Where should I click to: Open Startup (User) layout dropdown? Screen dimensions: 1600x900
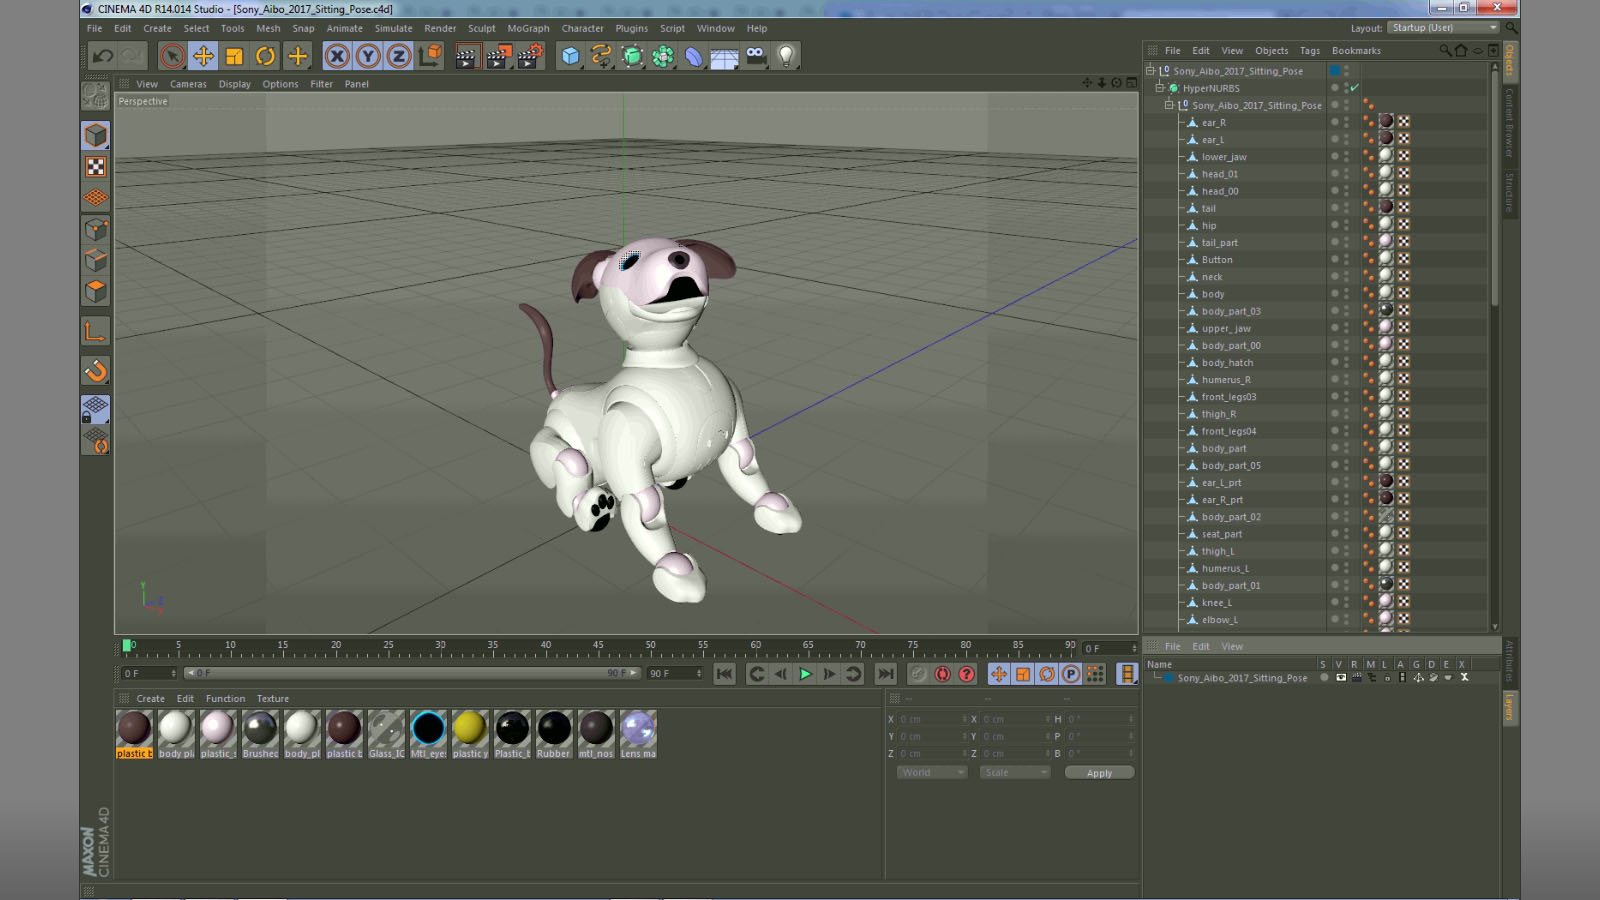click(1444, 28)
